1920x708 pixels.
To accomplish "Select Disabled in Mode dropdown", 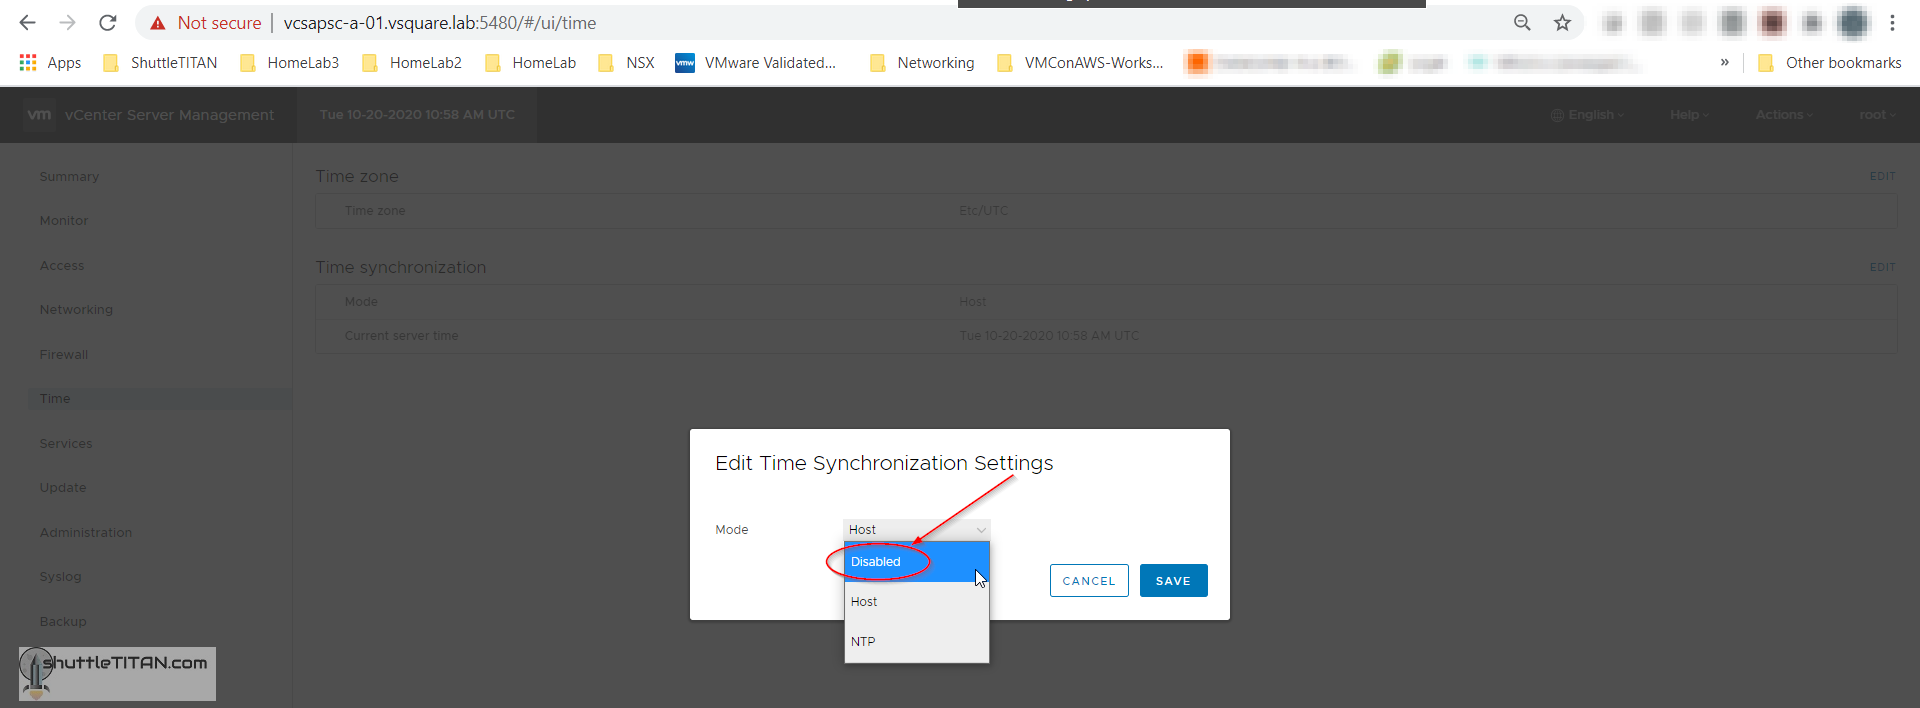I will (x=876, y=561).
